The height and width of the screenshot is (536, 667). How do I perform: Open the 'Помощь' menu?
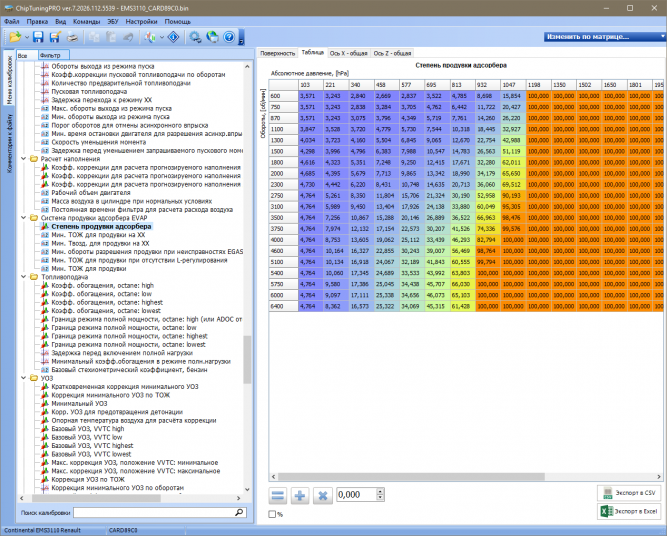(177, 21)
